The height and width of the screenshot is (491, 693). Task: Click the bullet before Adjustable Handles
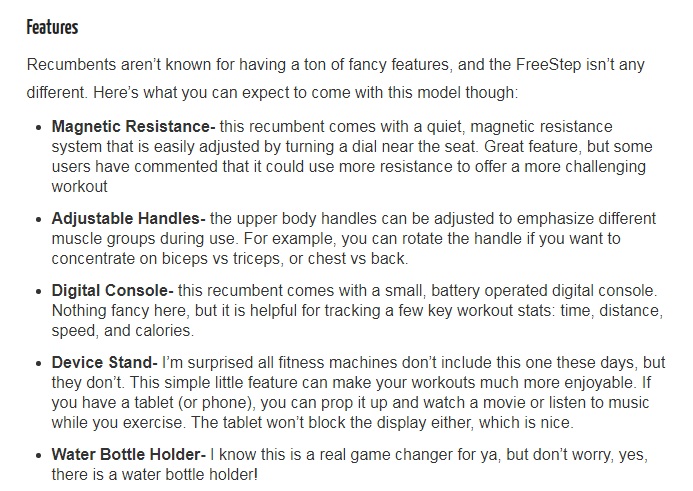(39, 220)
